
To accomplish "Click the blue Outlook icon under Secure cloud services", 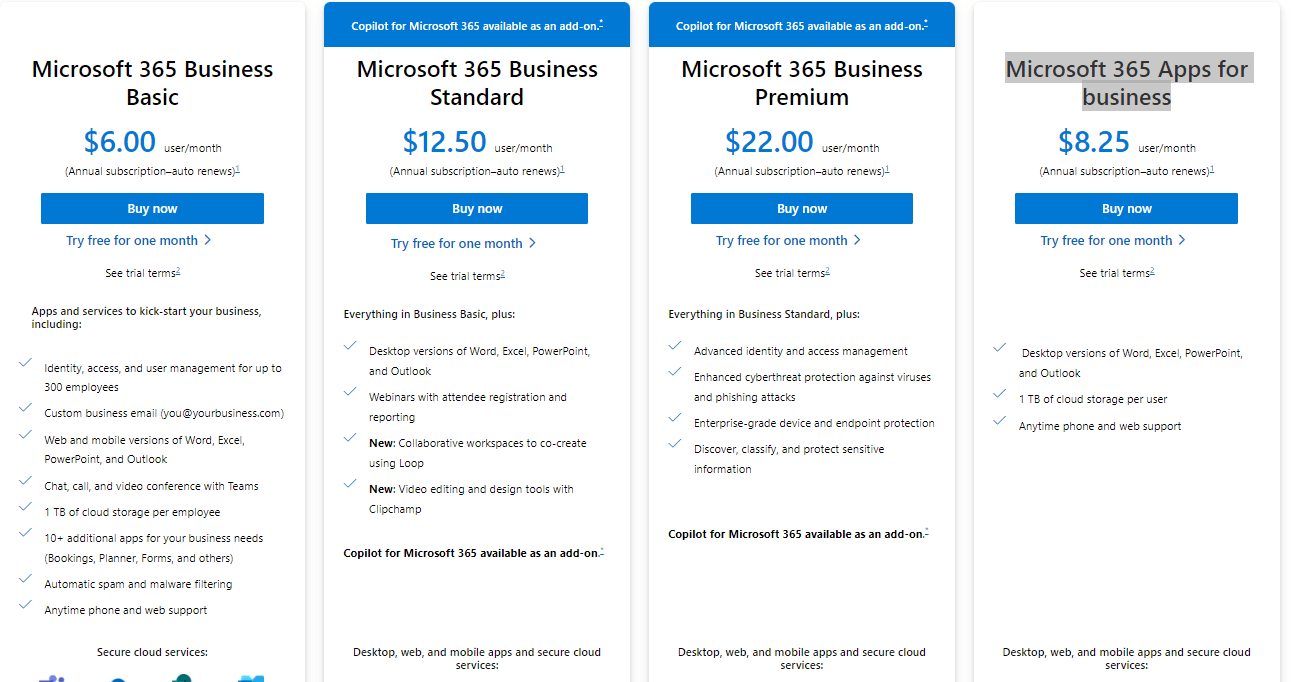I will [x=119, y=679].
